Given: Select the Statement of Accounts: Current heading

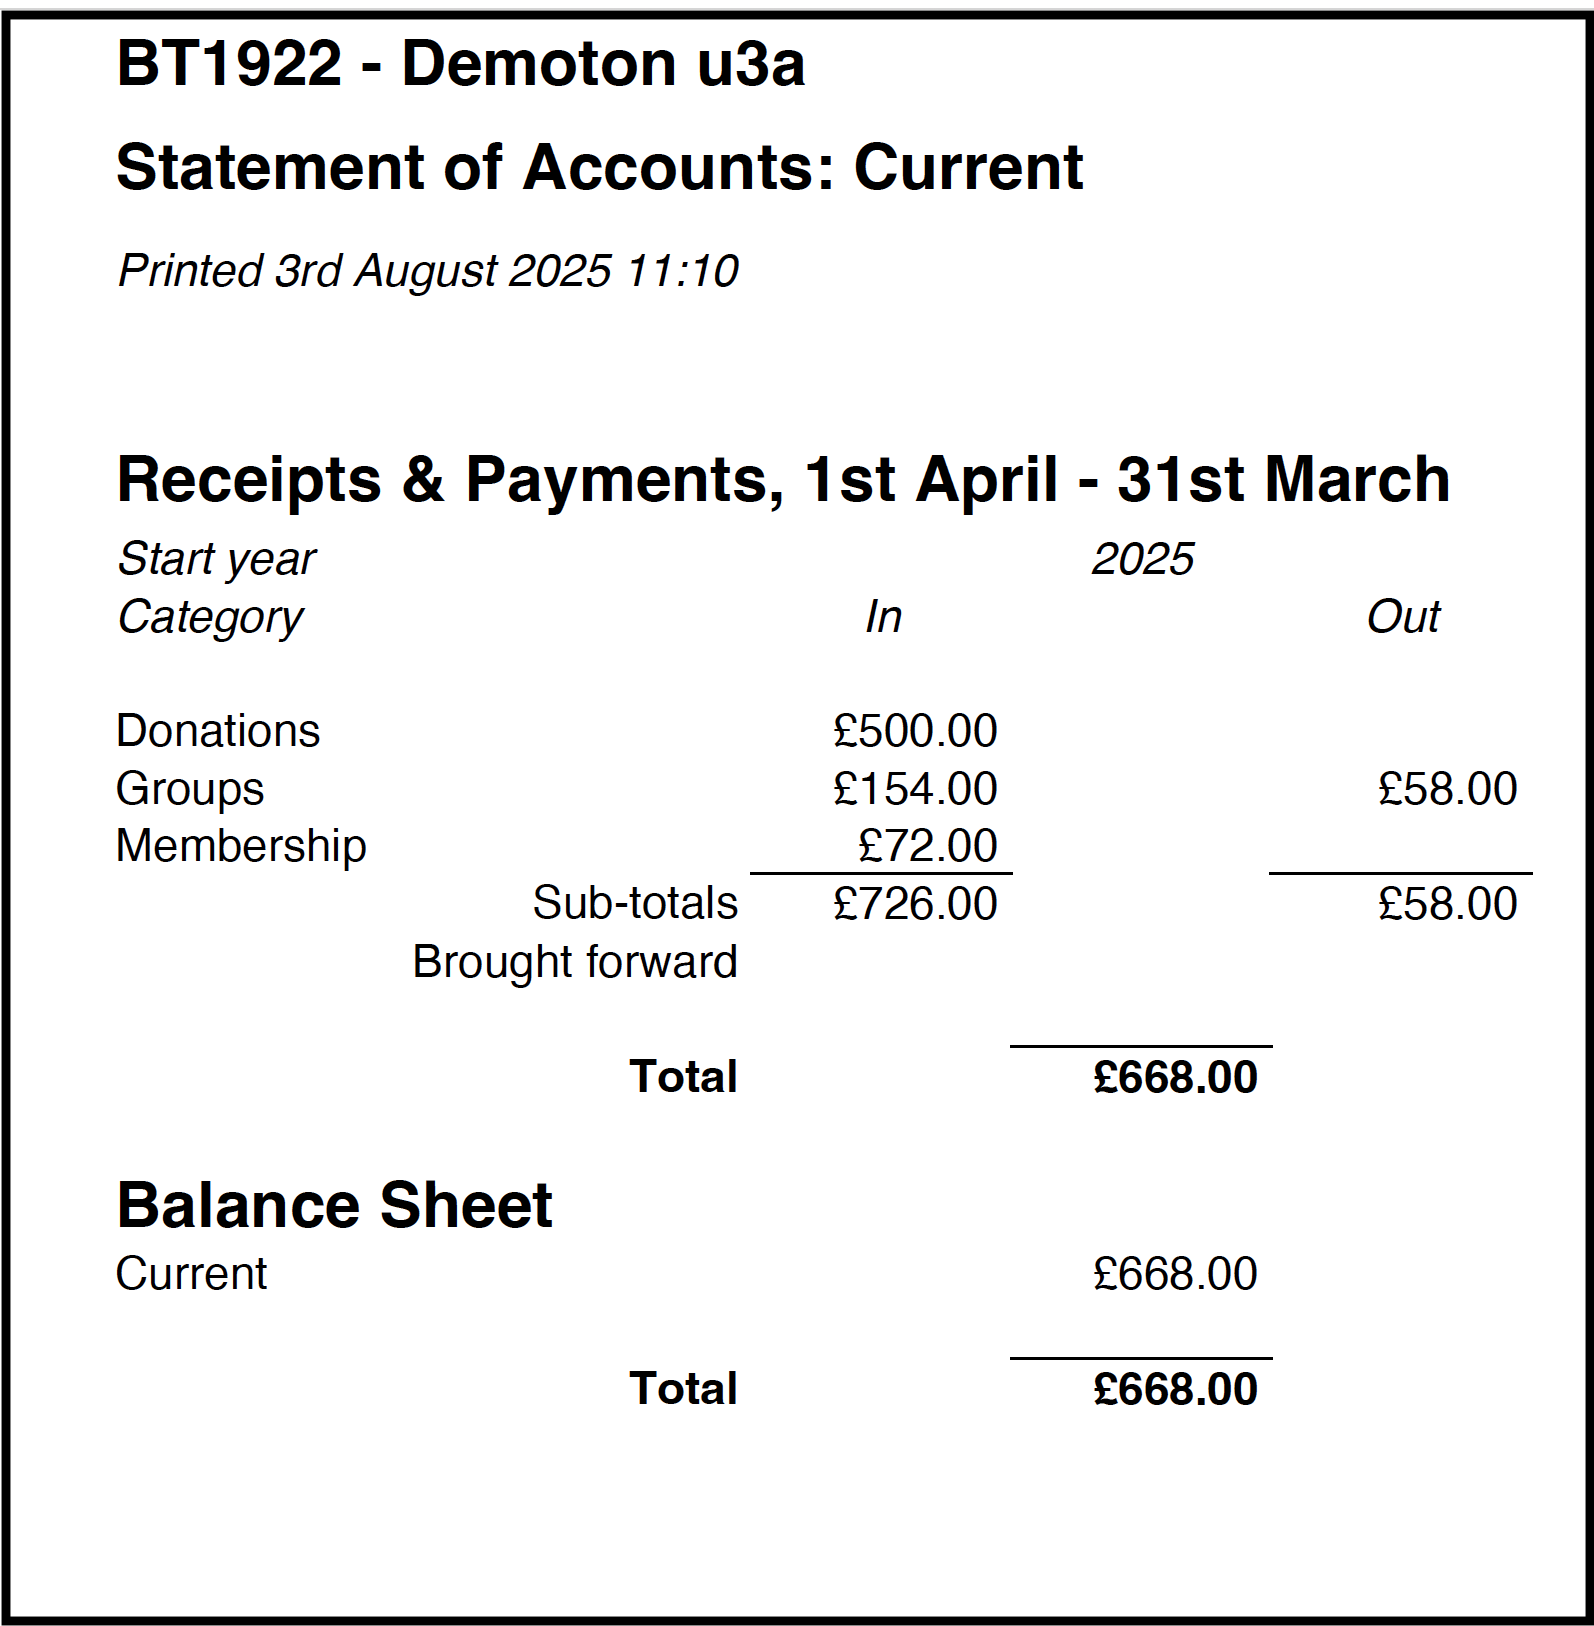Looking at the screenshot, I should (600, 167).
